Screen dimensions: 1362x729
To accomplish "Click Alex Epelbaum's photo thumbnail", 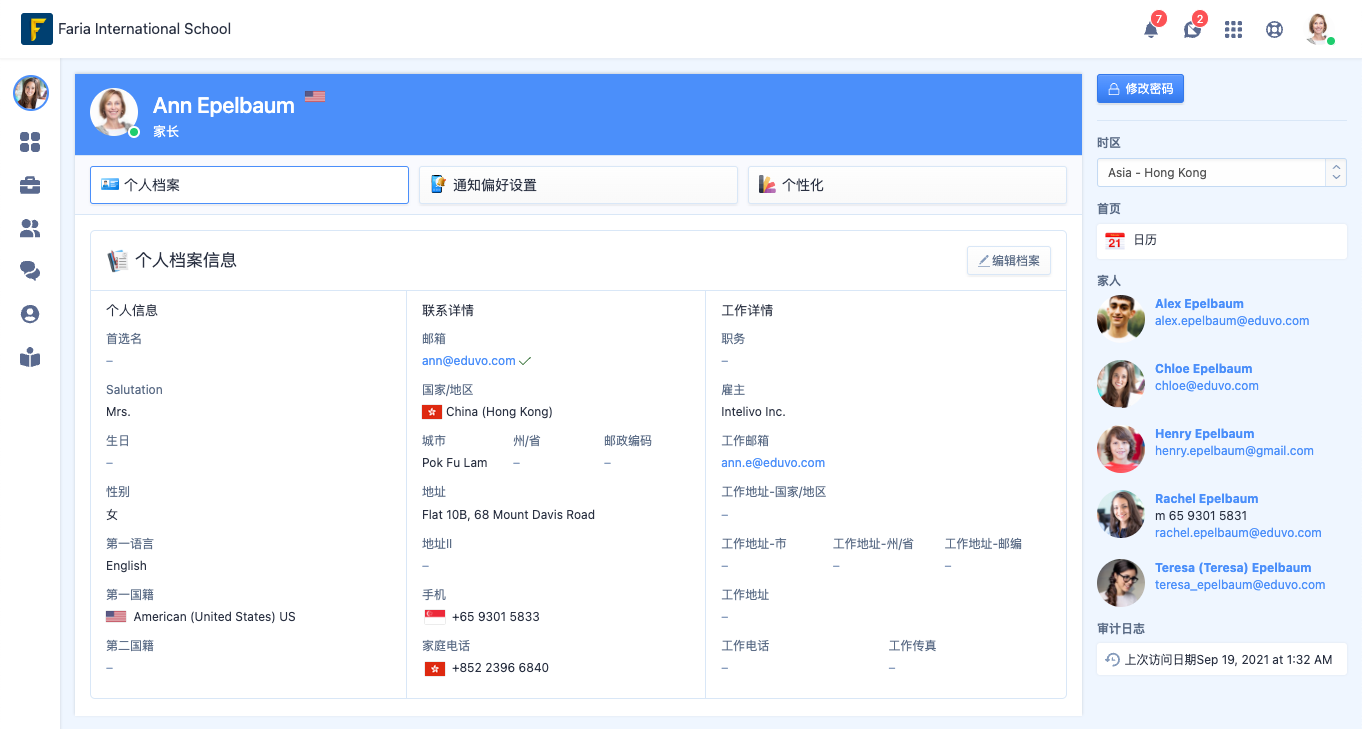I will coord(1121,319).
